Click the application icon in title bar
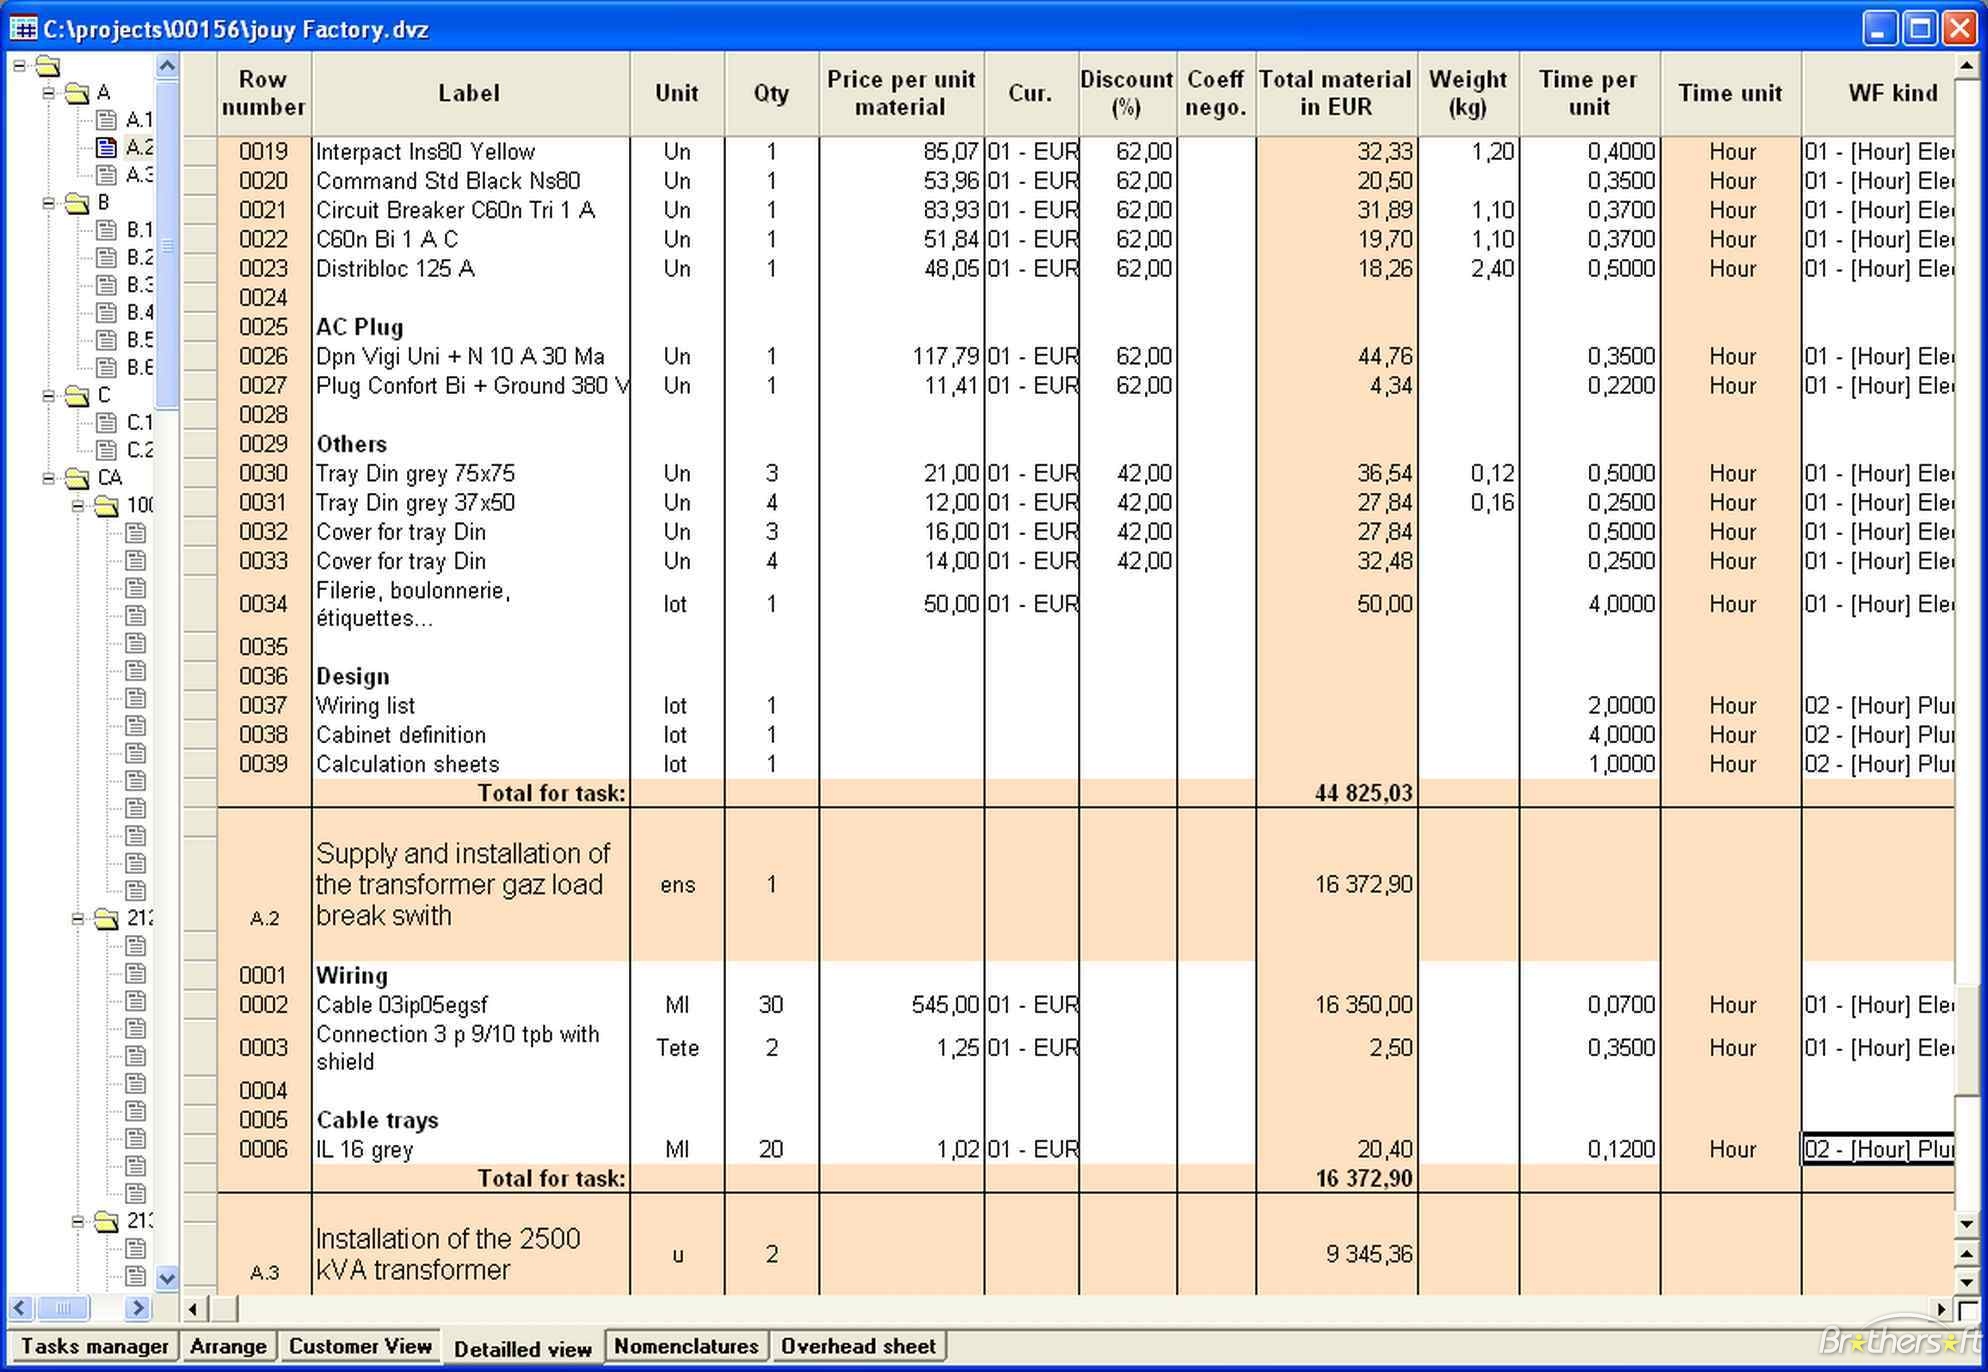 pos(22,28)
